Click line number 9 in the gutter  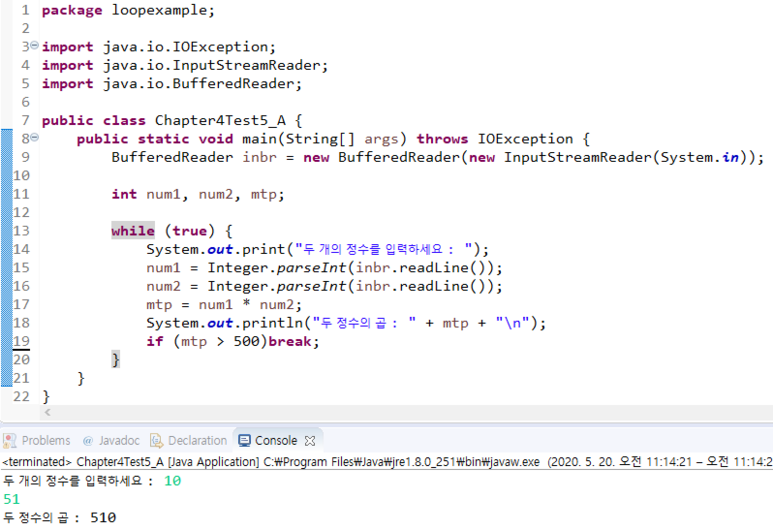click(25, 157)
